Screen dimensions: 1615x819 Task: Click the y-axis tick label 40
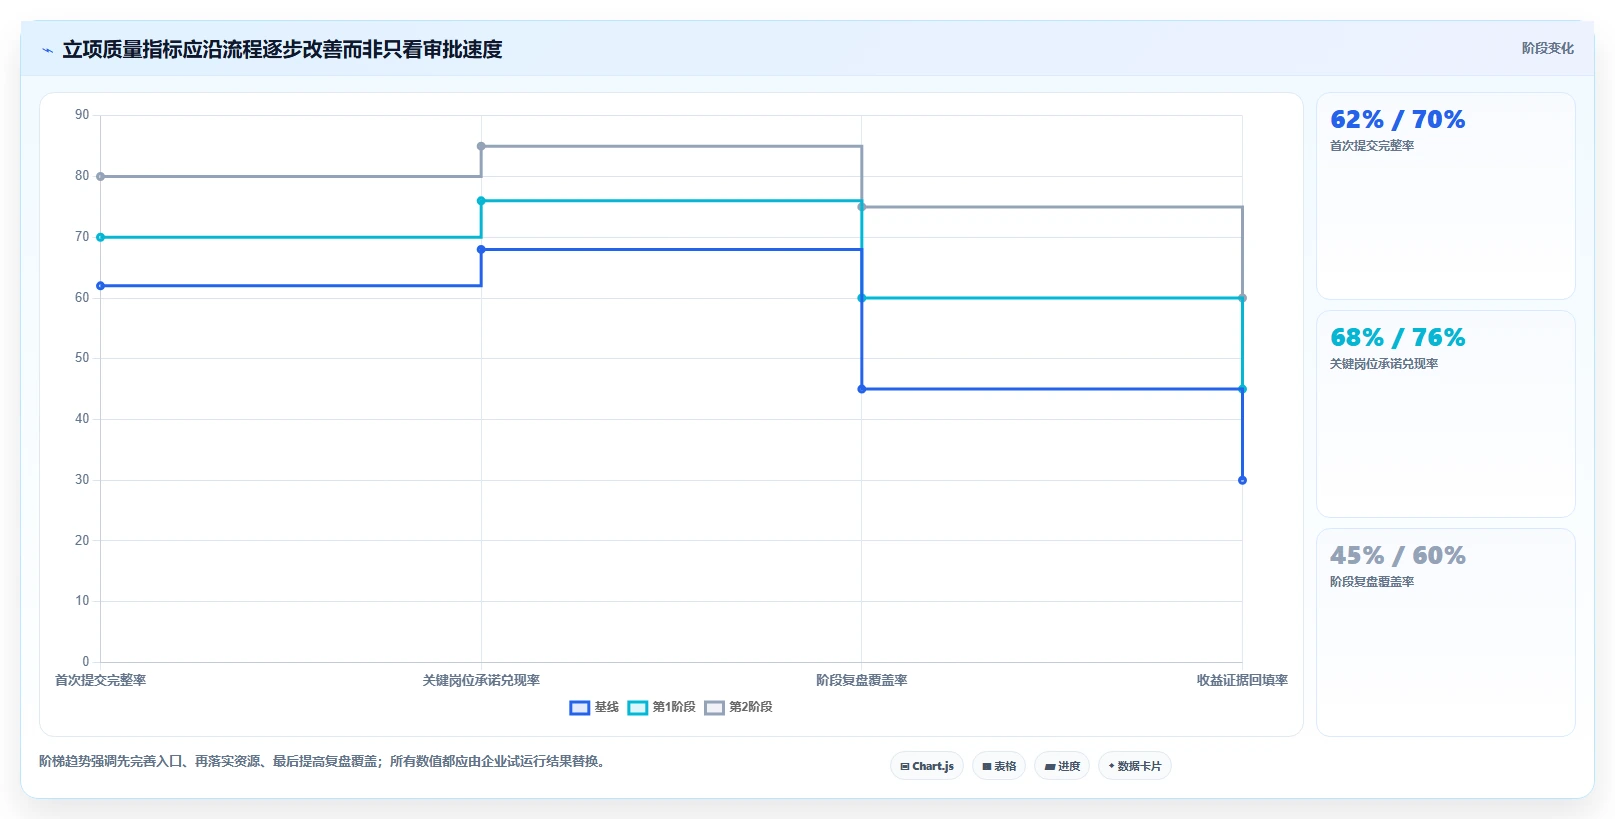[x=82, y=419]
